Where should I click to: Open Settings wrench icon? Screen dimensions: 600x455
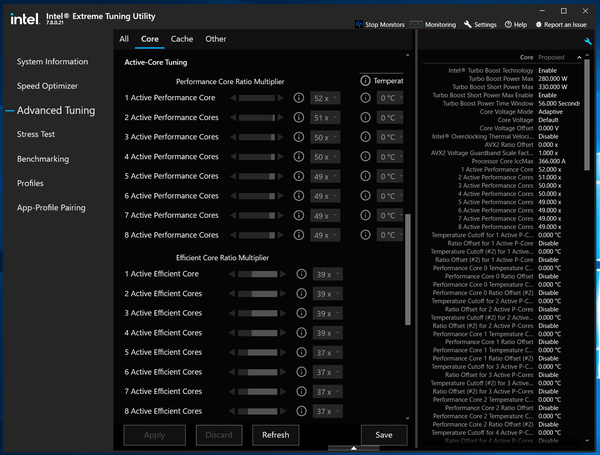pos(468,24)
